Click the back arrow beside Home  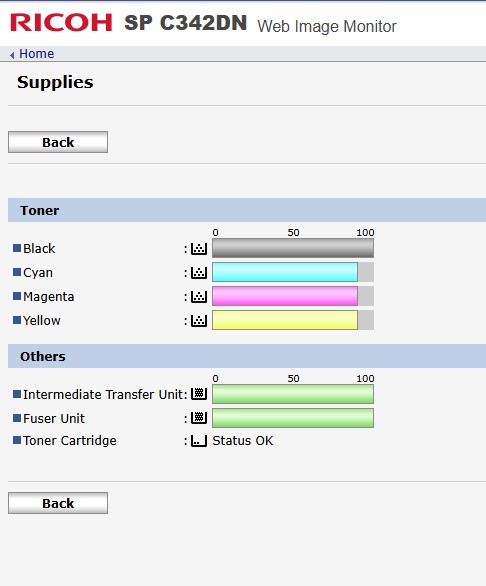12,55
